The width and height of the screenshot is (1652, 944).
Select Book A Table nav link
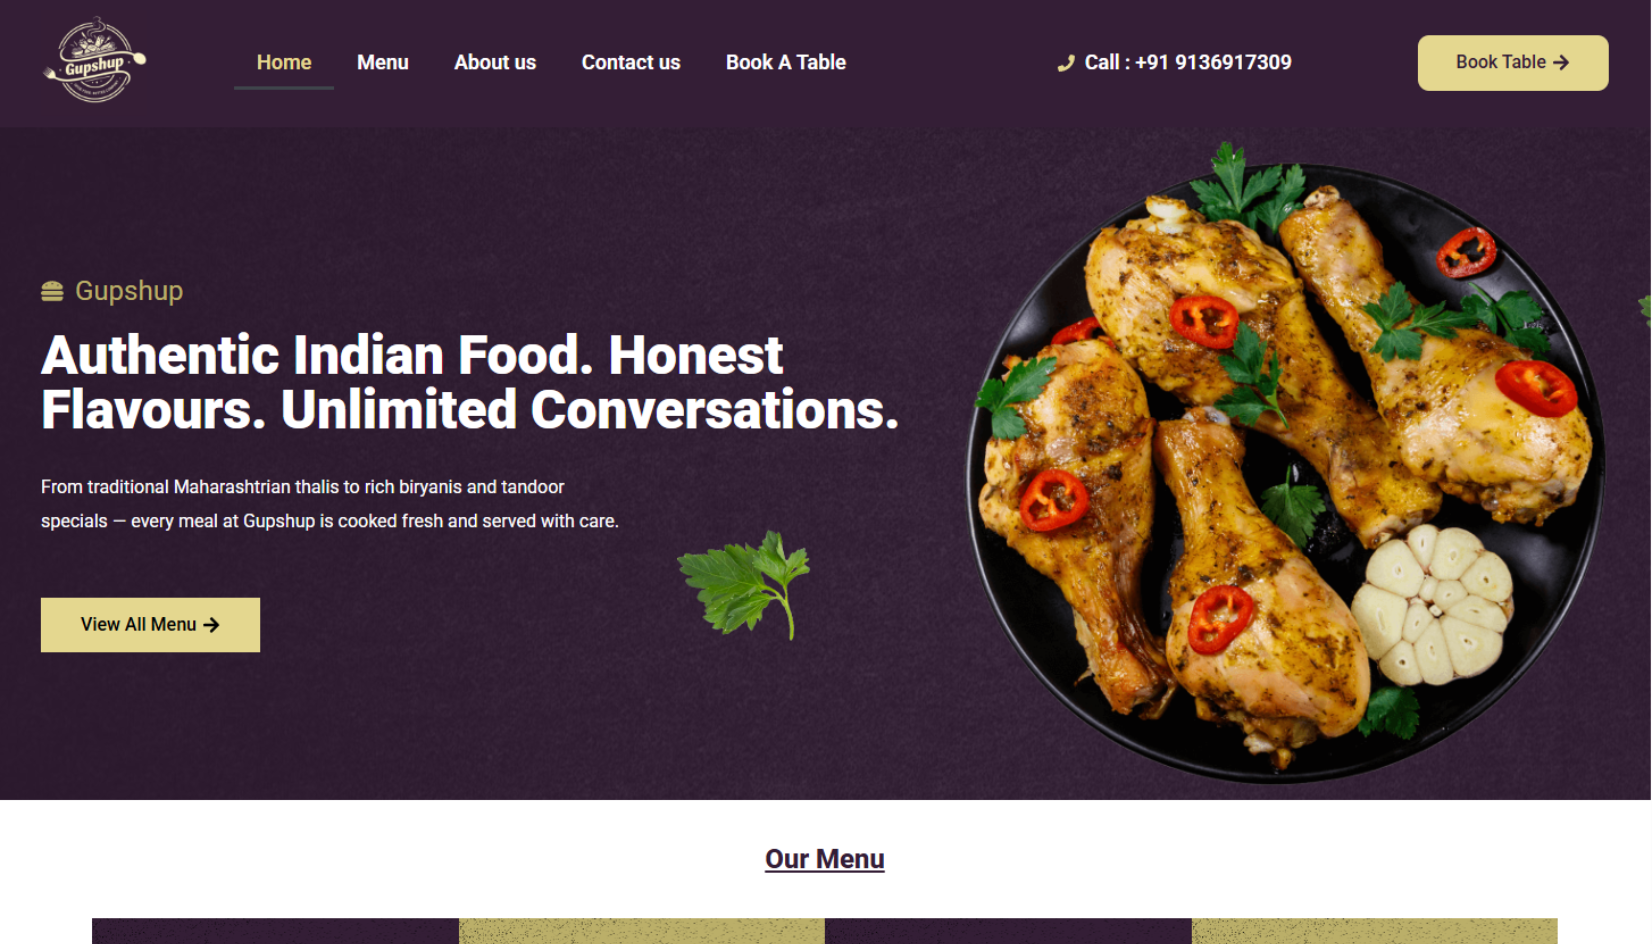pyautogui.click(x=786, y=62)
